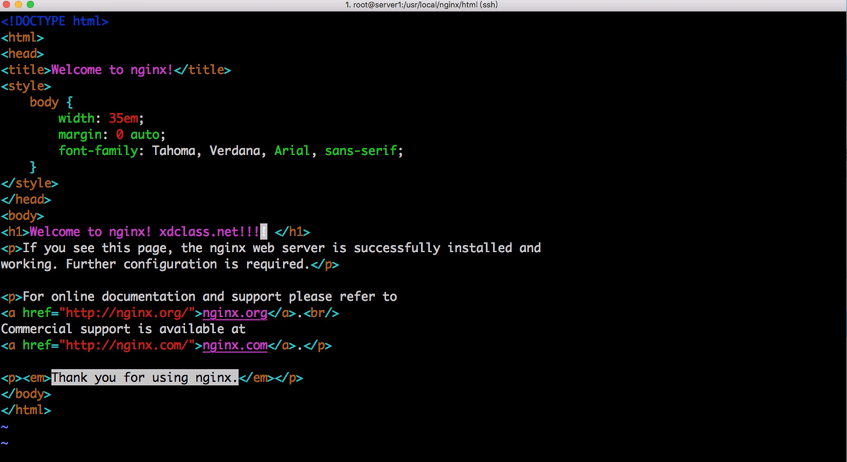This screenshot has width=847, height=462.
Task: Click the closing '</html>' tag
Action: (26, 410)
